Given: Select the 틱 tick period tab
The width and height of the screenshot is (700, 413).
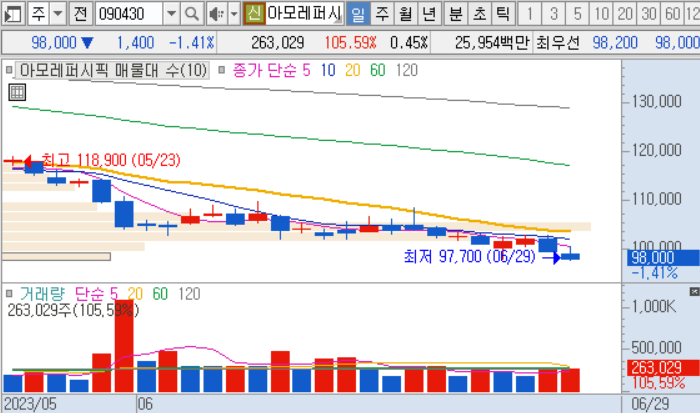Looking at the screenshot, I should pyautogui.click(x=503, y=14).
